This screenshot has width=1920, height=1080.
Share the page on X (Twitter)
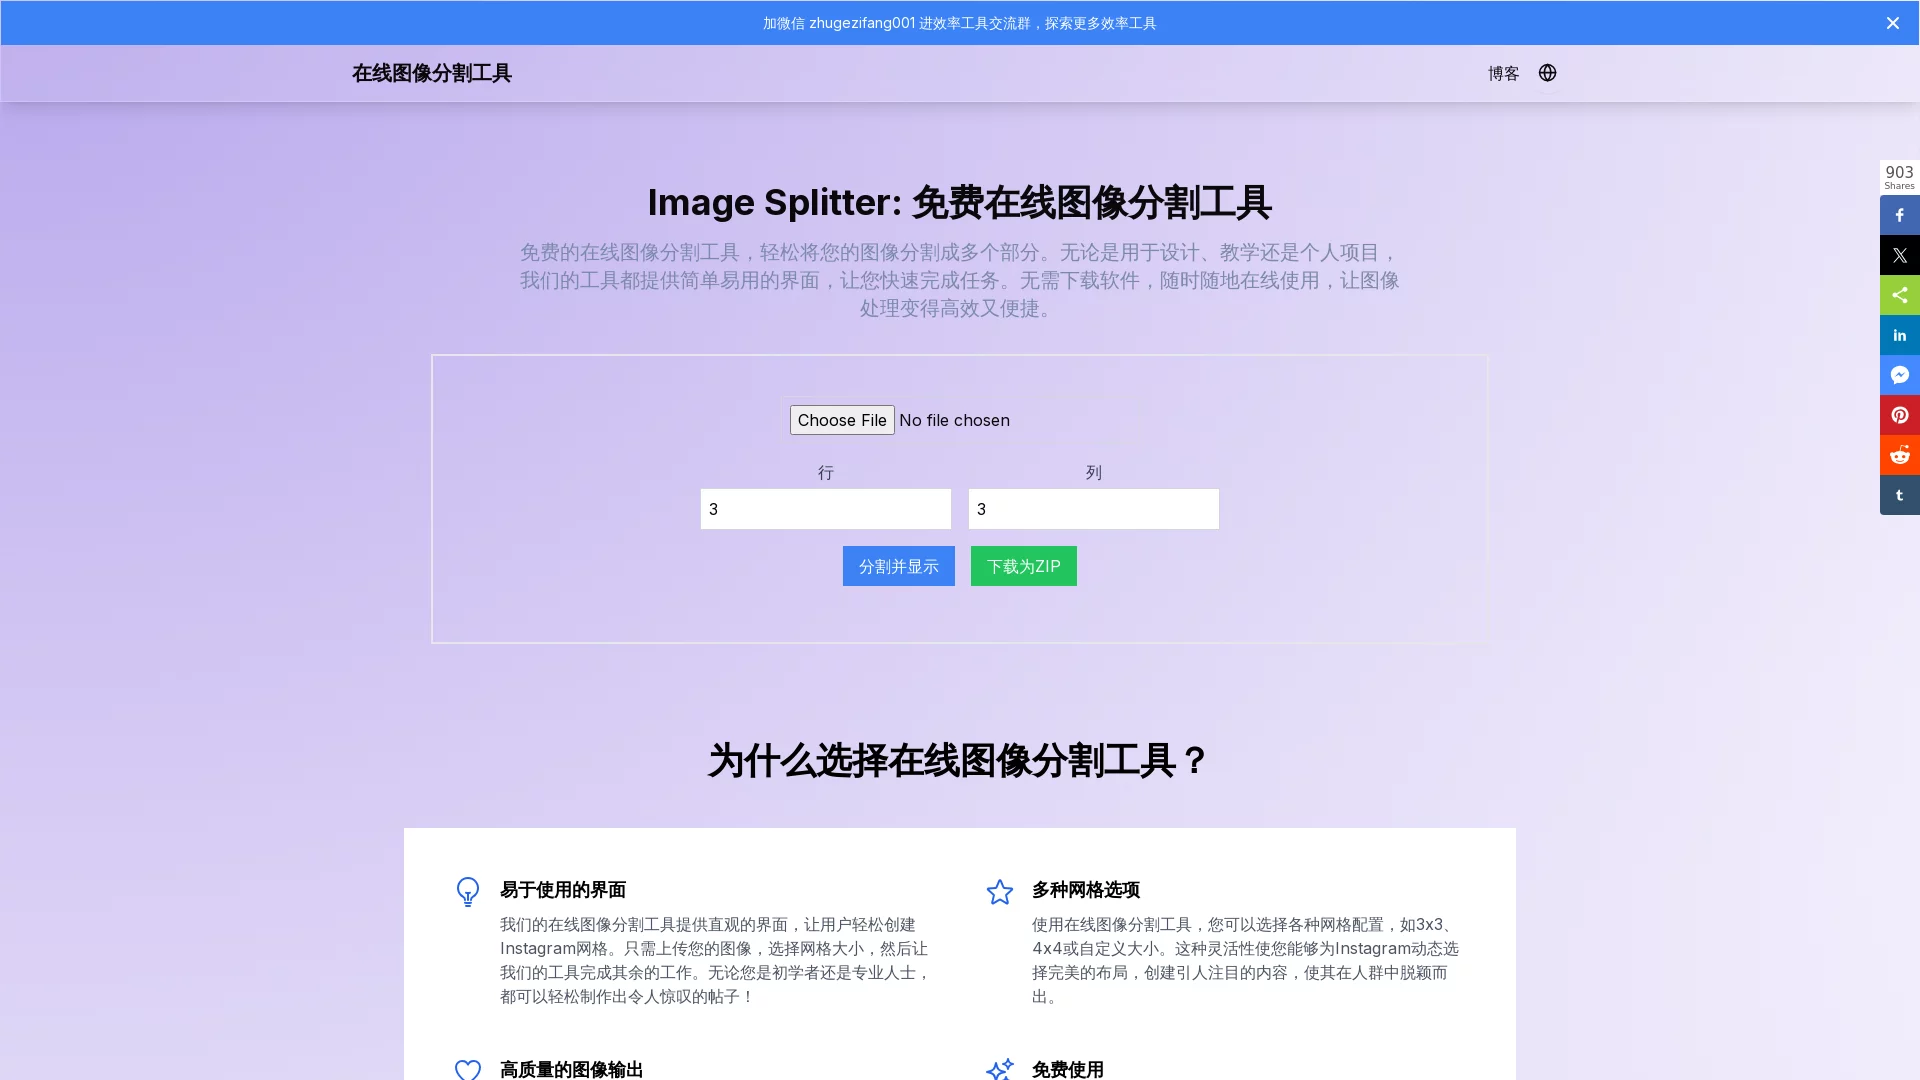point(1899,255)
